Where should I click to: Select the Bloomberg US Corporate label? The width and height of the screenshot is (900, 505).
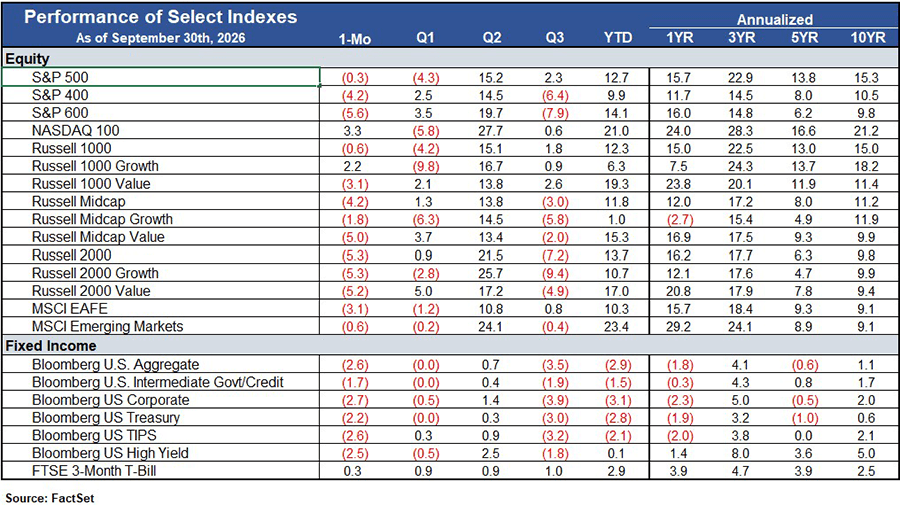111,401
